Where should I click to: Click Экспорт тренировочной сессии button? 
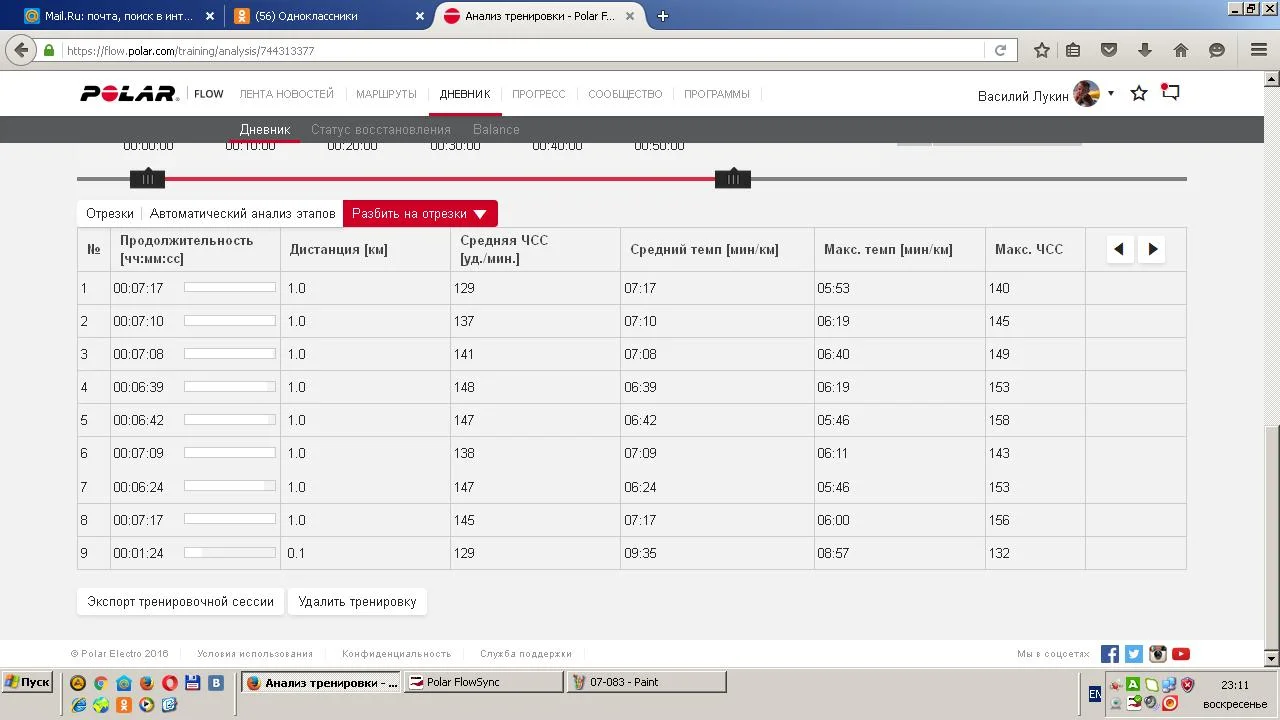(x=180, y=602)
